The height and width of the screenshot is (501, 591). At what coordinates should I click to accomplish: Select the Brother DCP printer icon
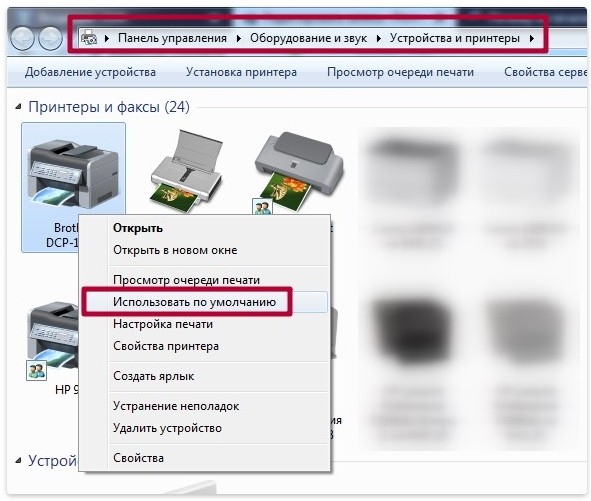pyautogui.click(x=73, y=173)
